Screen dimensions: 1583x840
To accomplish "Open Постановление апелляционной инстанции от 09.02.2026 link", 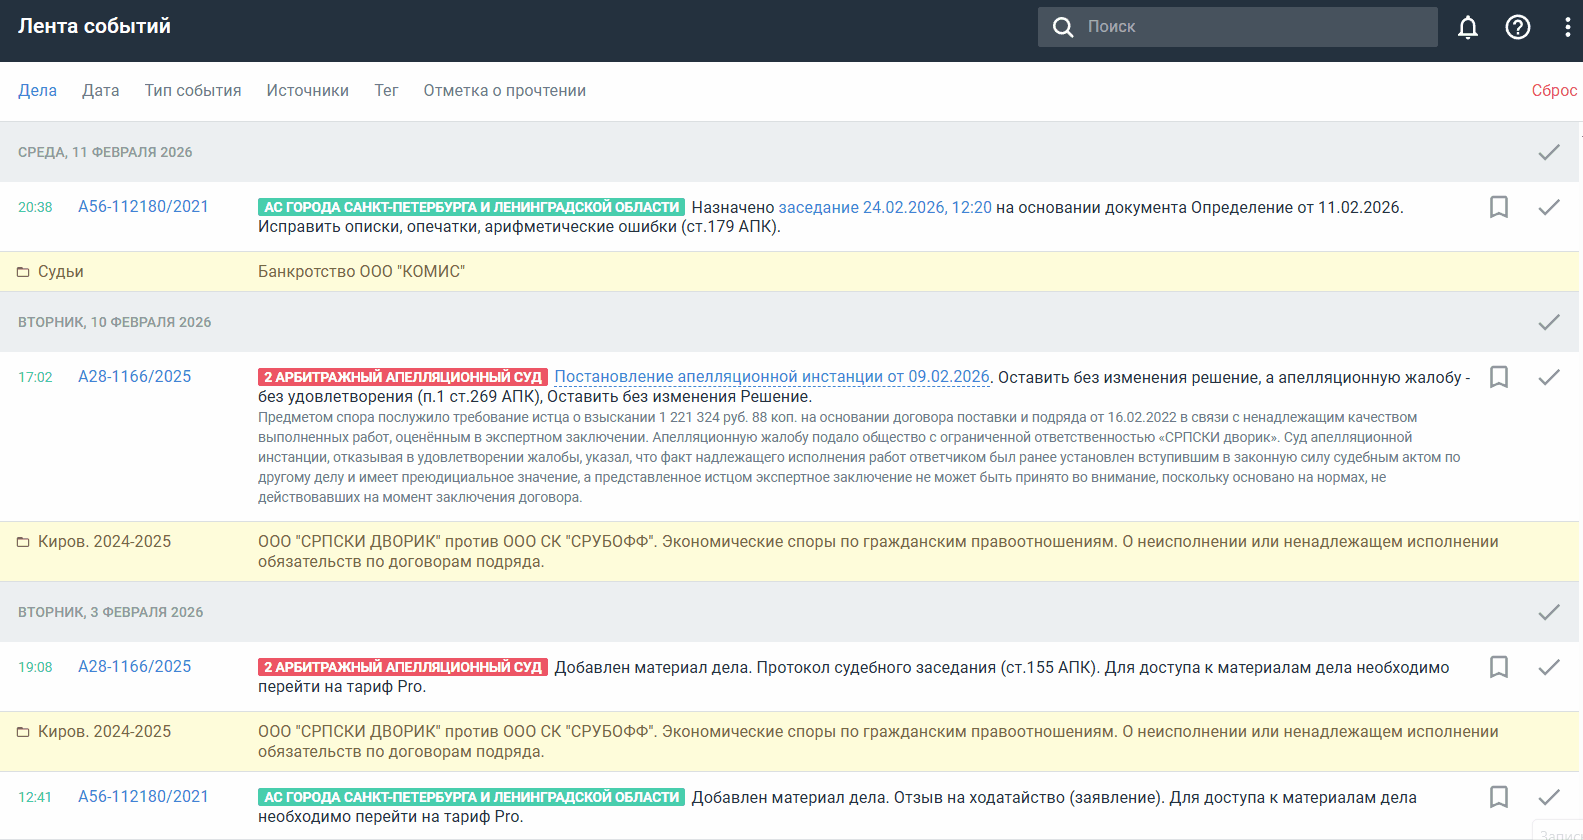I will point(771,377).
